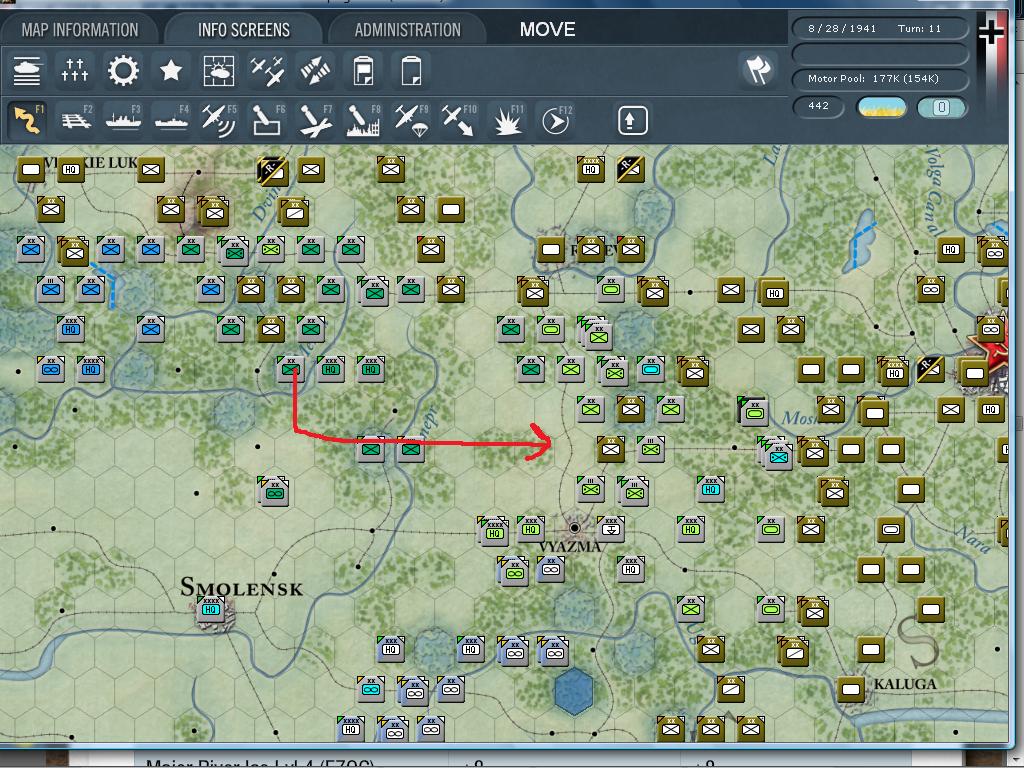Open the air doctrine planes icon
The image size is (1024, 768).
click(267, 71)
